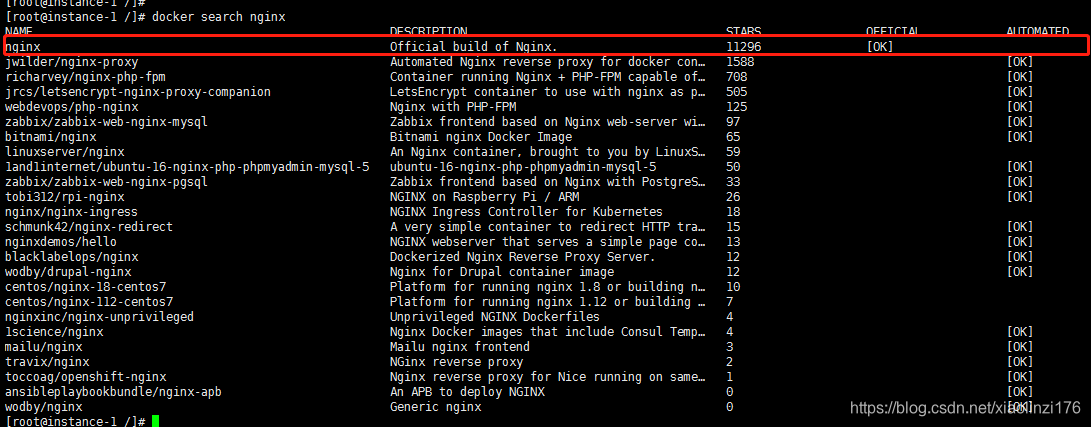Click the 'tobi312/rpi-nginx' image name

(x=65, y=197)
